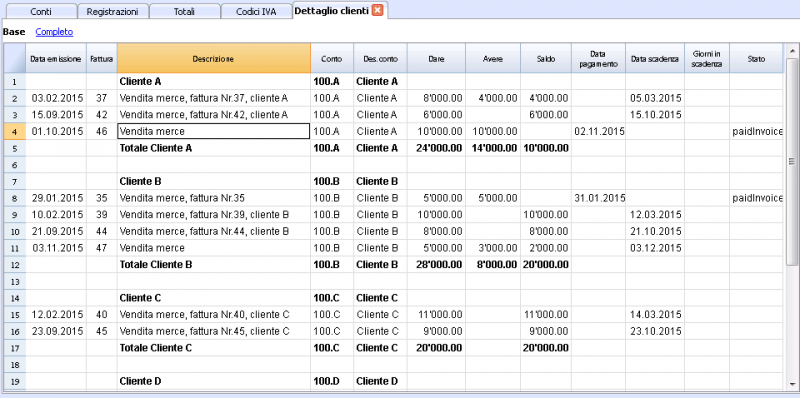800x398 pixels.
Task: Click the Descrizione column header
Action: coord(214,59)
